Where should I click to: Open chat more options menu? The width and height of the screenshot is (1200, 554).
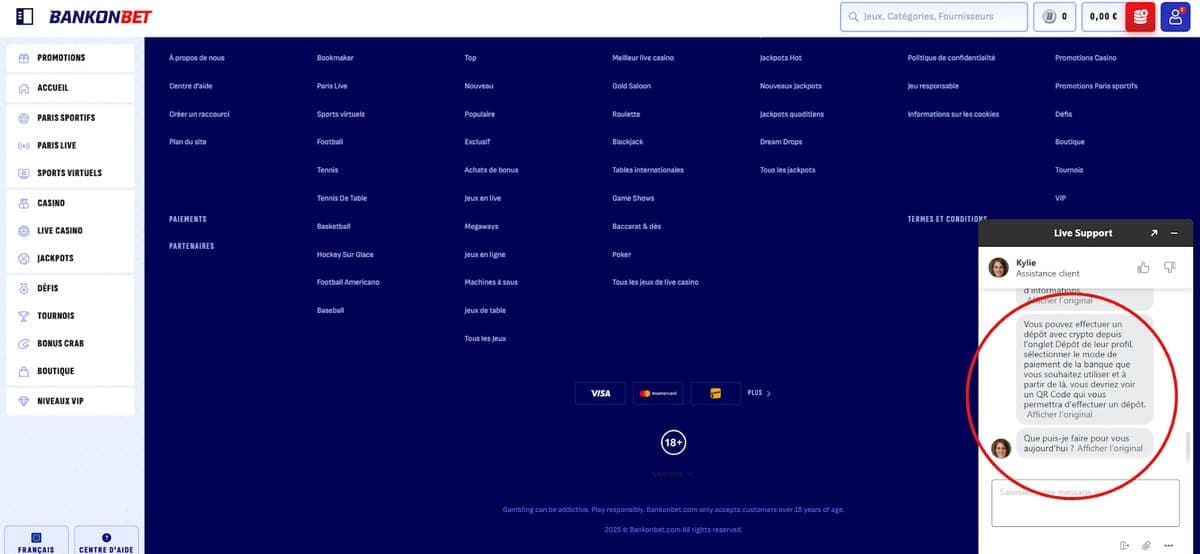coord(1168,545)
